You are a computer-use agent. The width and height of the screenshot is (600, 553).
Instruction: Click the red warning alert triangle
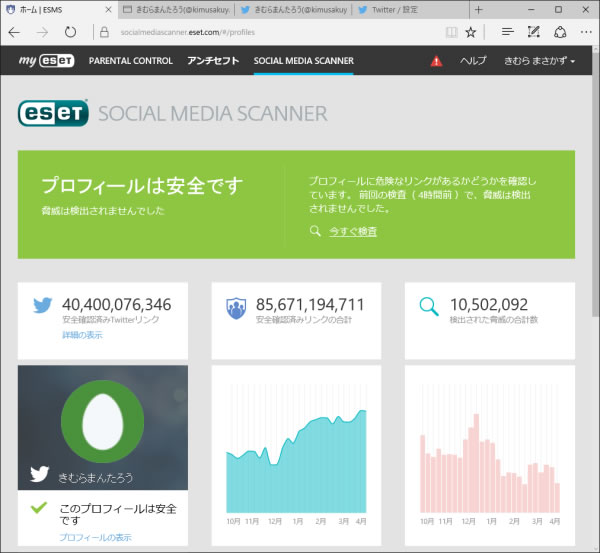click(436, 61)
